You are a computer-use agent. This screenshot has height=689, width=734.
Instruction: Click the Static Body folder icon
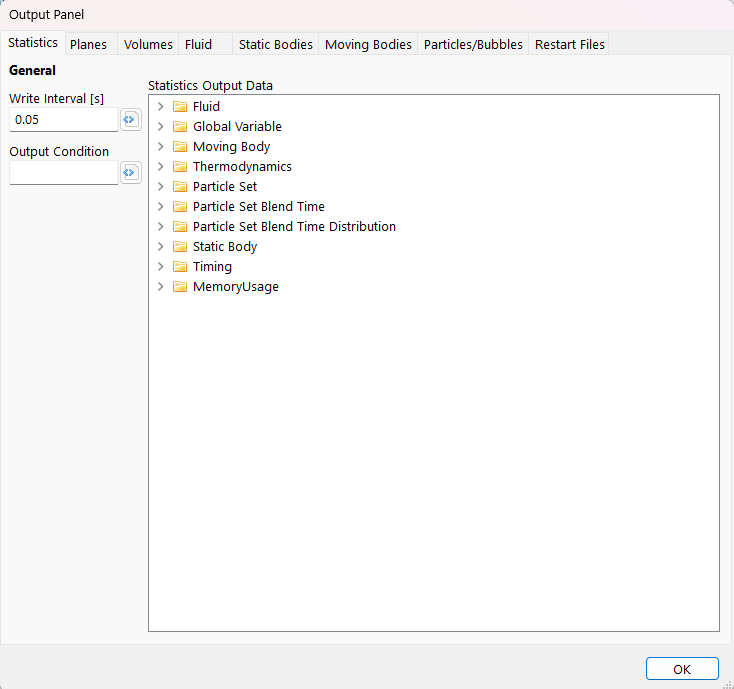180,247
